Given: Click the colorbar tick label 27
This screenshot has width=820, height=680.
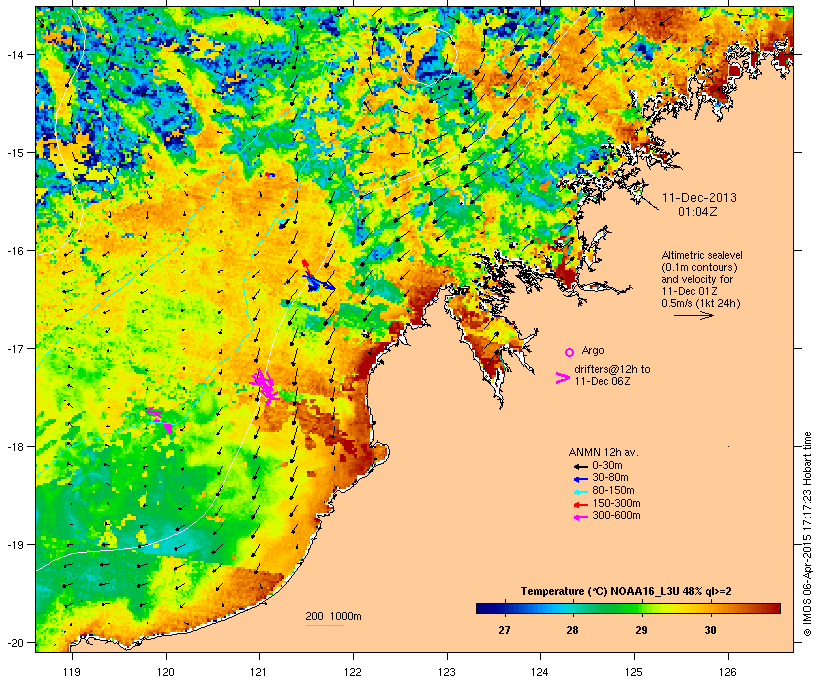Looking at the screenshot, I should click(504, 630).
